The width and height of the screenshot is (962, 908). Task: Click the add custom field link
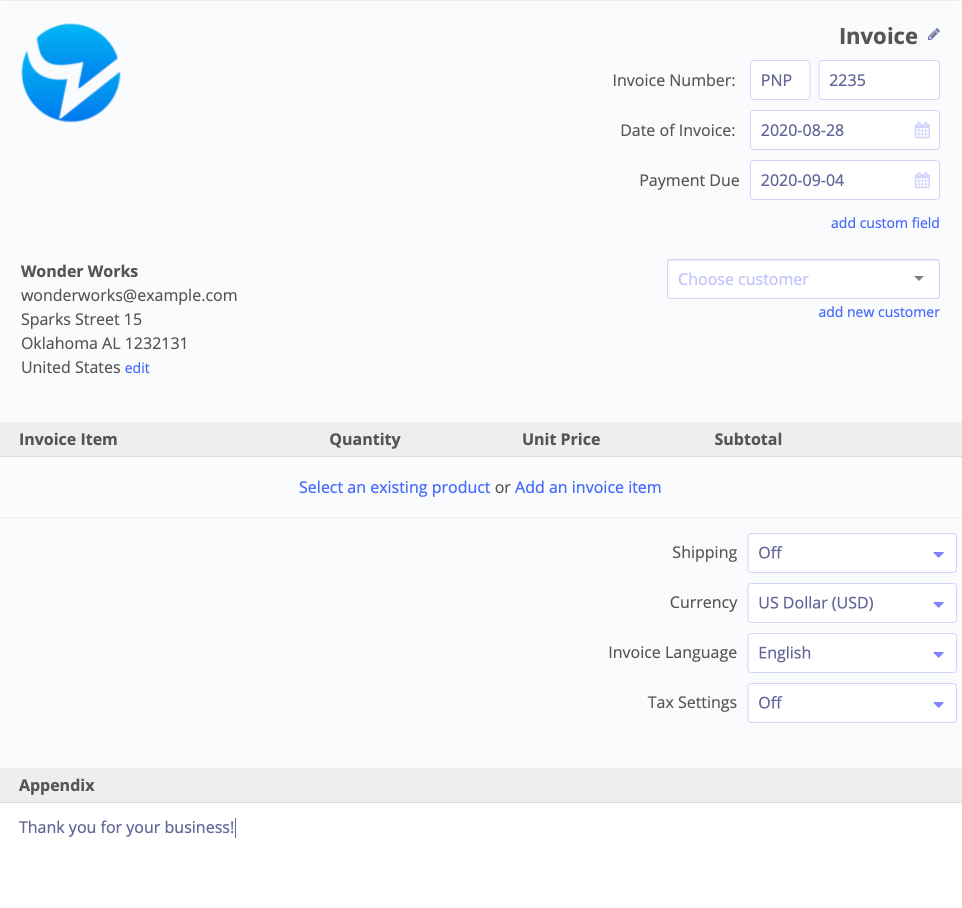click(x=884, y=222)
